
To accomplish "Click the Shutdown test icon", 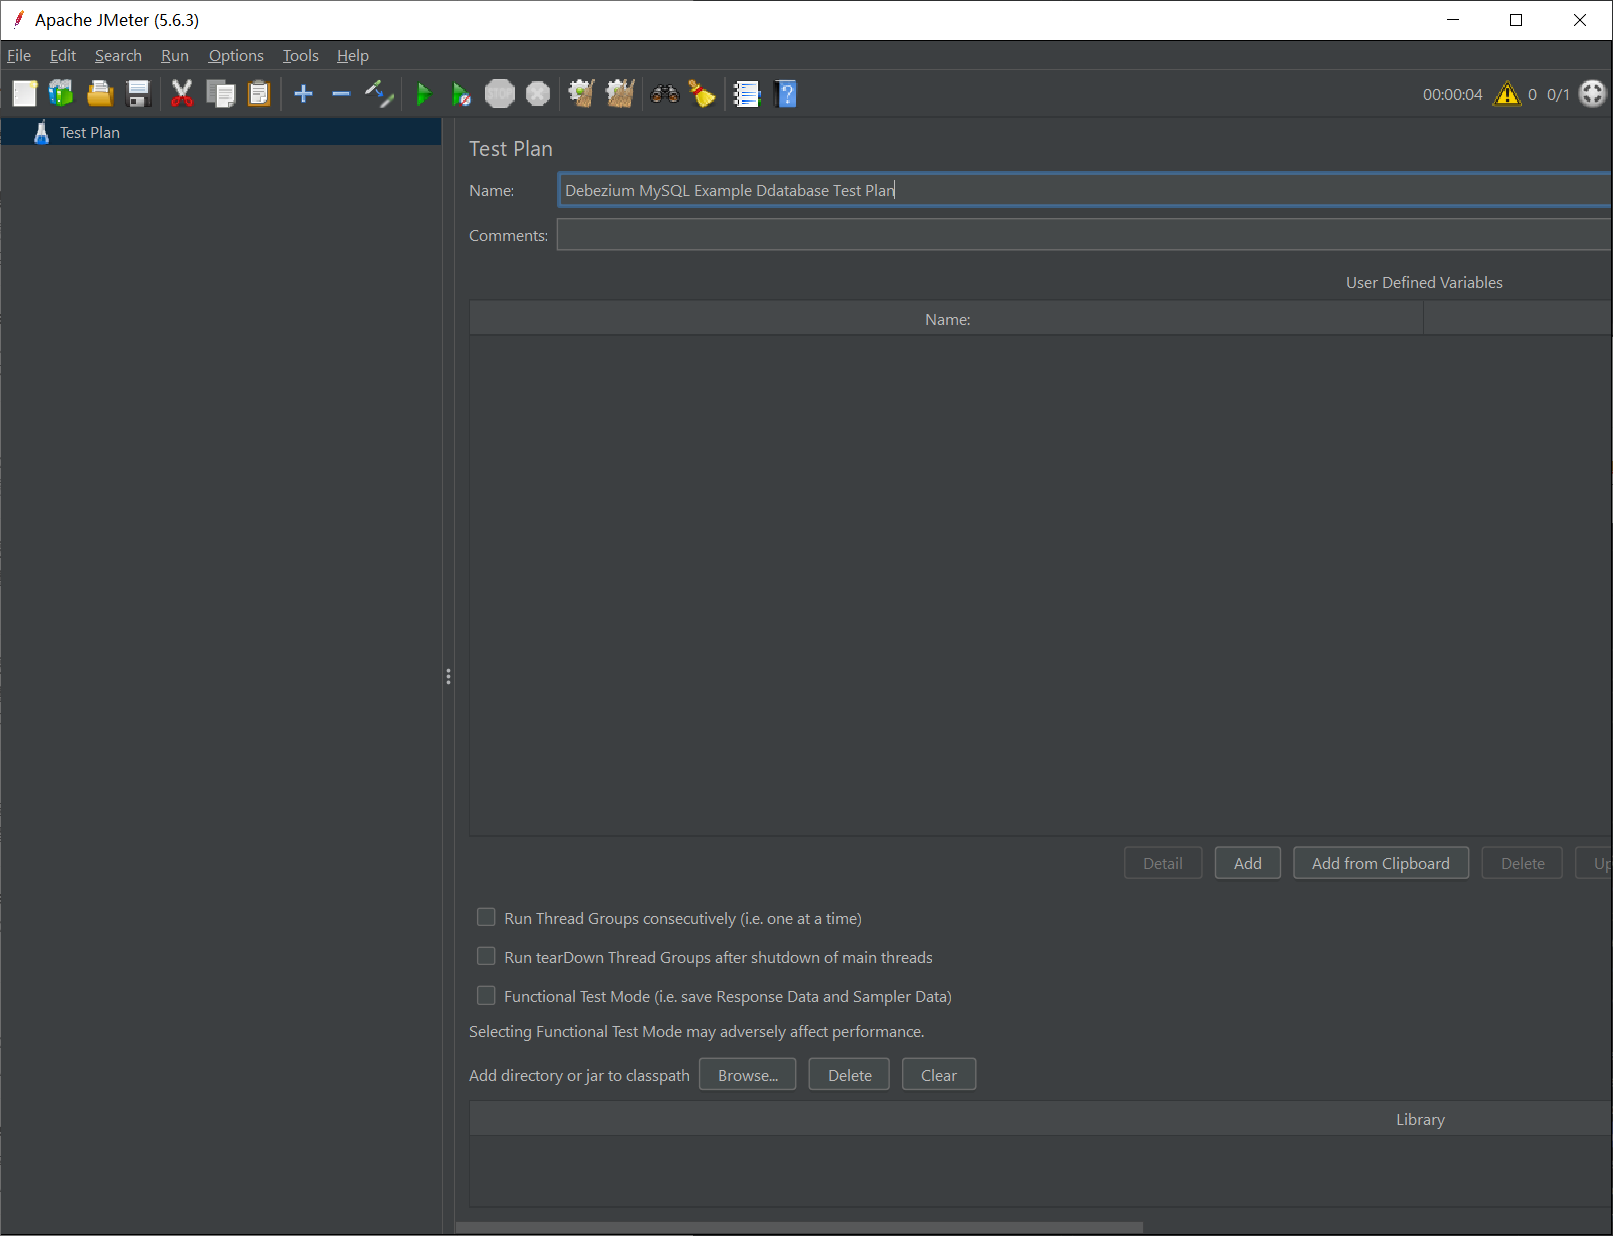I will pyautogui.click(x=538, y=94).
